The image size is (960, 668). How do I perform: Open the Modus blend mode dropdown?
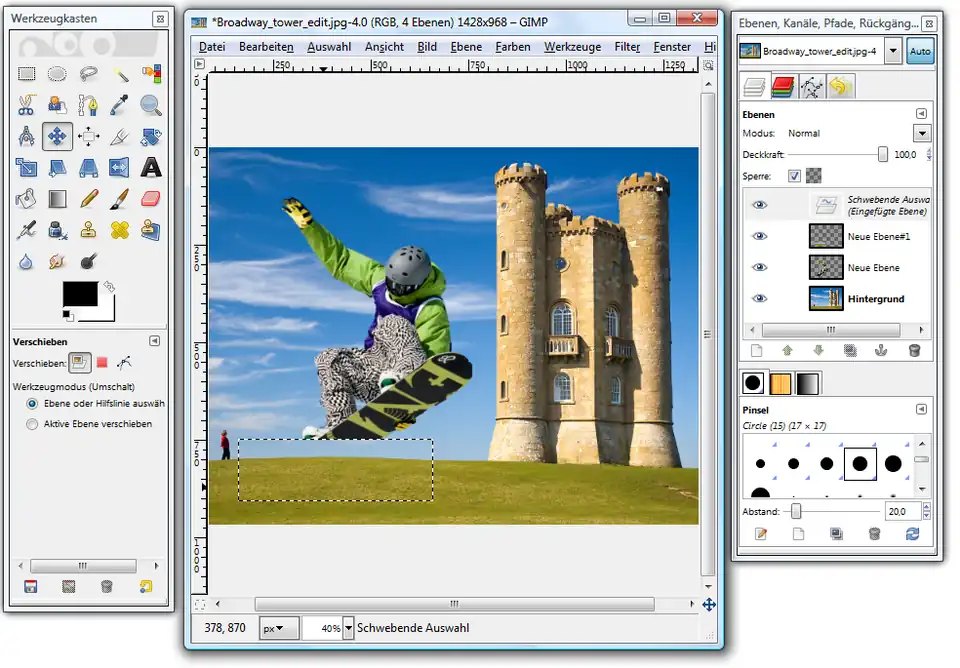click(x=921, y=133)
